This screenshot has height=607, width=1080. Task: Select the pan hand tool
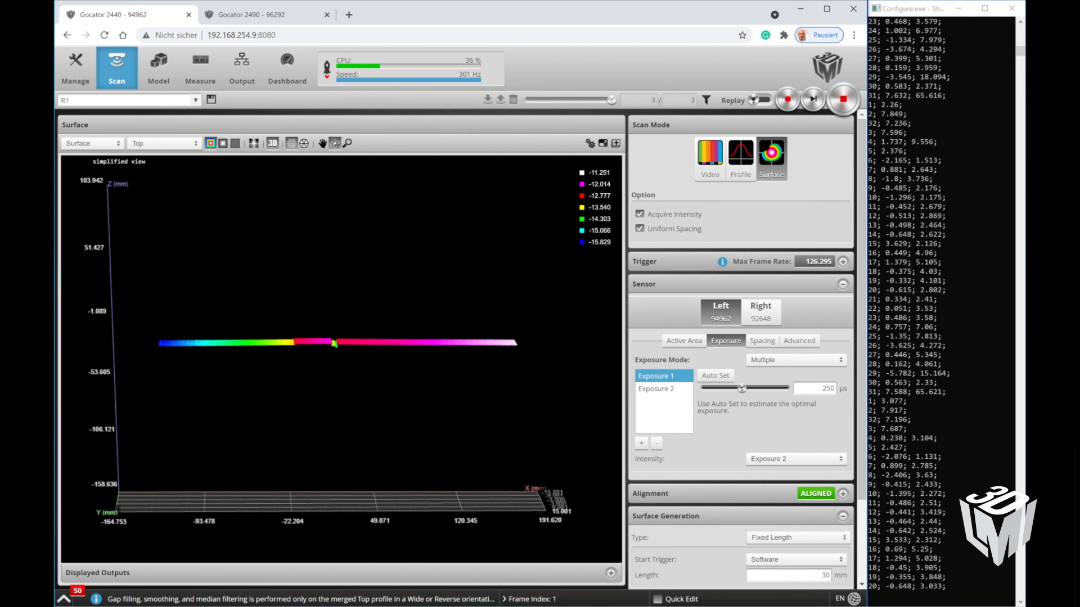[322, 143]
